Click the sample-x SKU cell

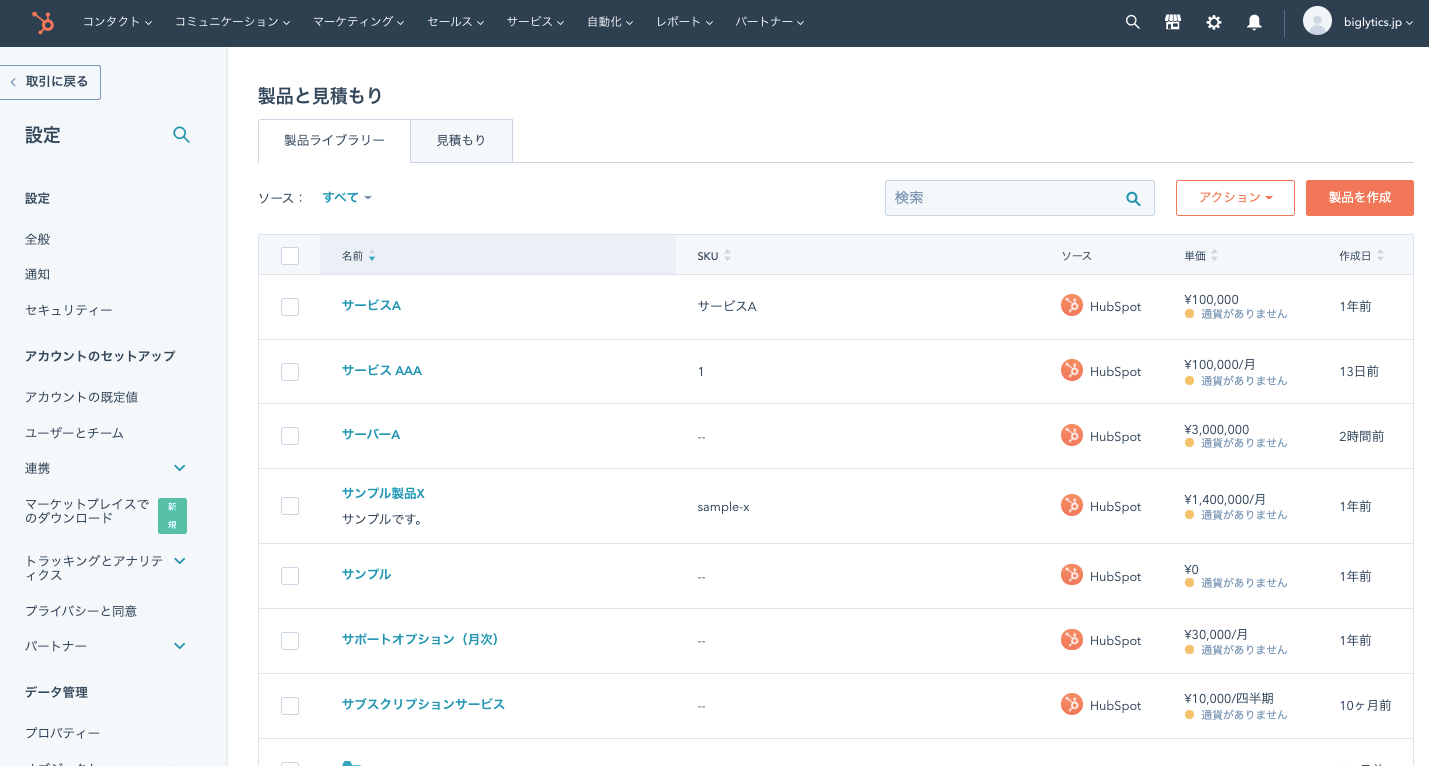(x=723, y=507)
